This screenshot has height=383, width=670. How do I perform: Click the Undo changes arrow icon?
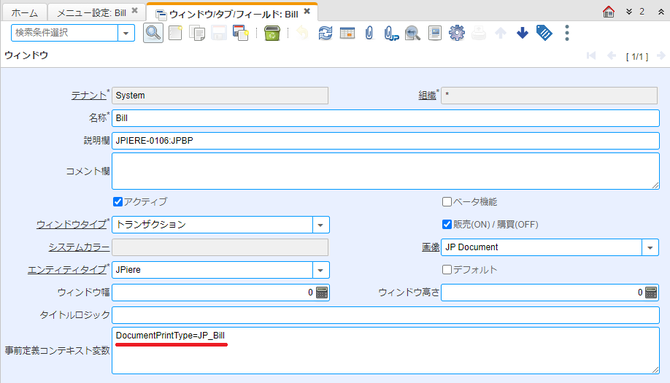(x=303, y=33)
